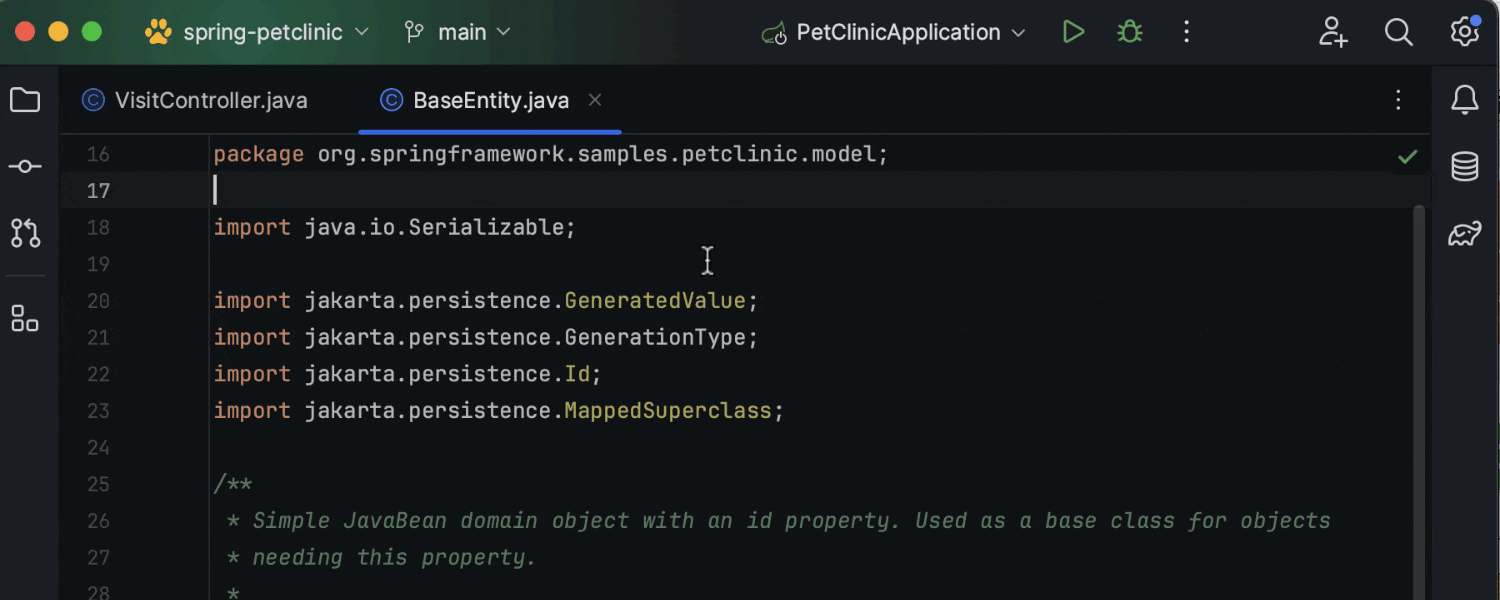The image size is (1500, 600).
Task: Open the editor tabs options menu
Action: [x=1397, y=100]
